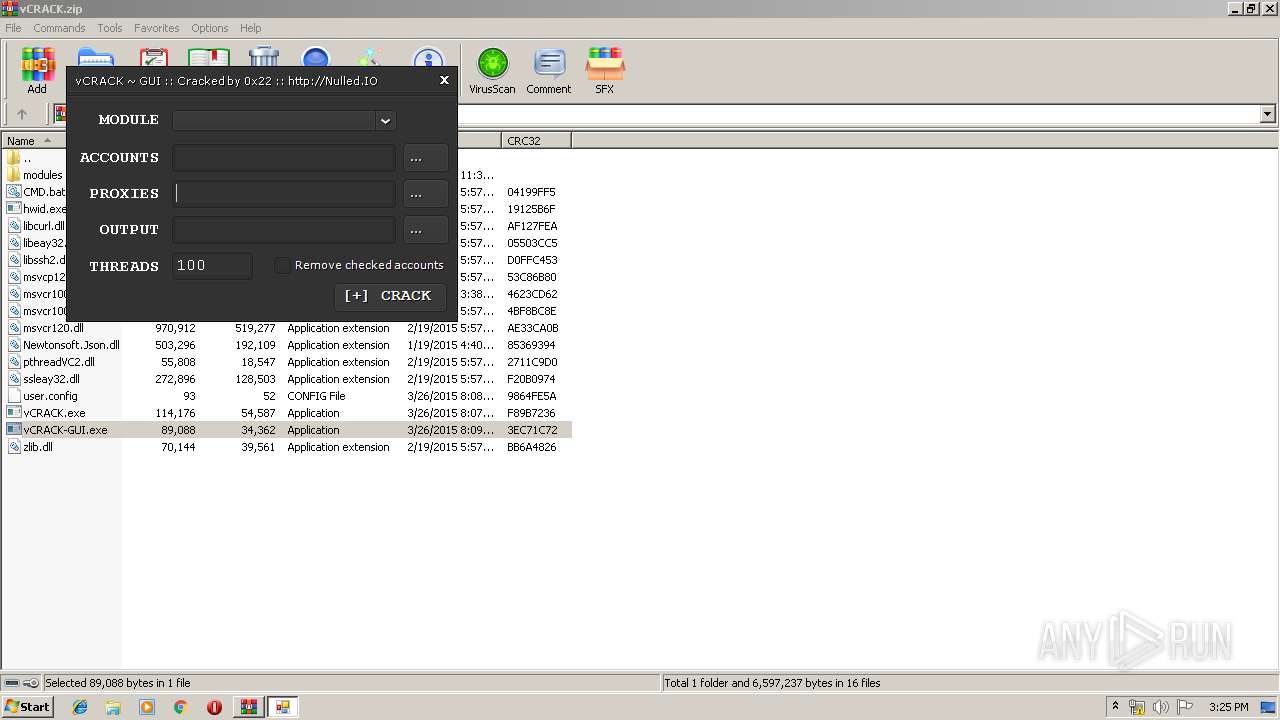The width and height of the screenshot is (1280, 720).
Task: Select the vCRACK.exe file icon
Action: pos(14,413)
